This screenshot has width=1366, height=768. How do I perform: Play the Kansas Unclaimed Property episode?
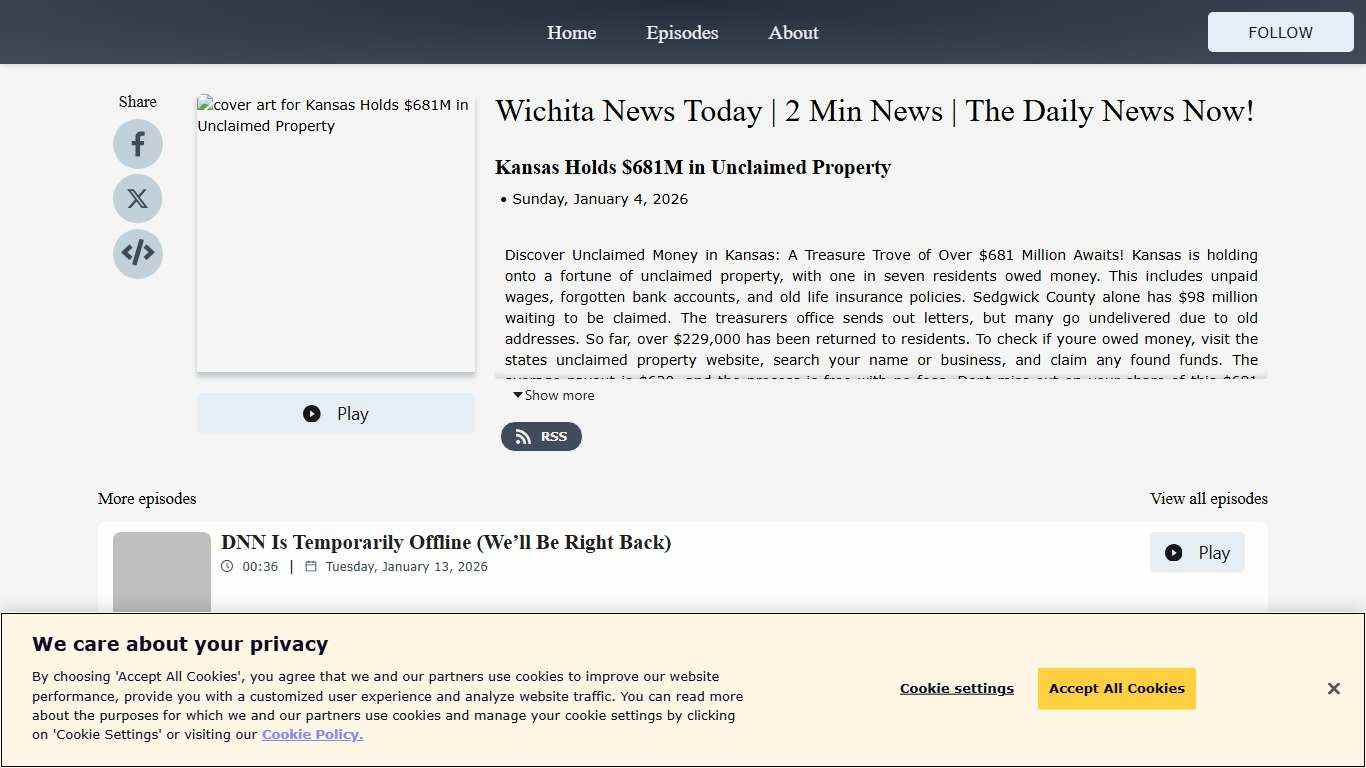pos(335,413)
